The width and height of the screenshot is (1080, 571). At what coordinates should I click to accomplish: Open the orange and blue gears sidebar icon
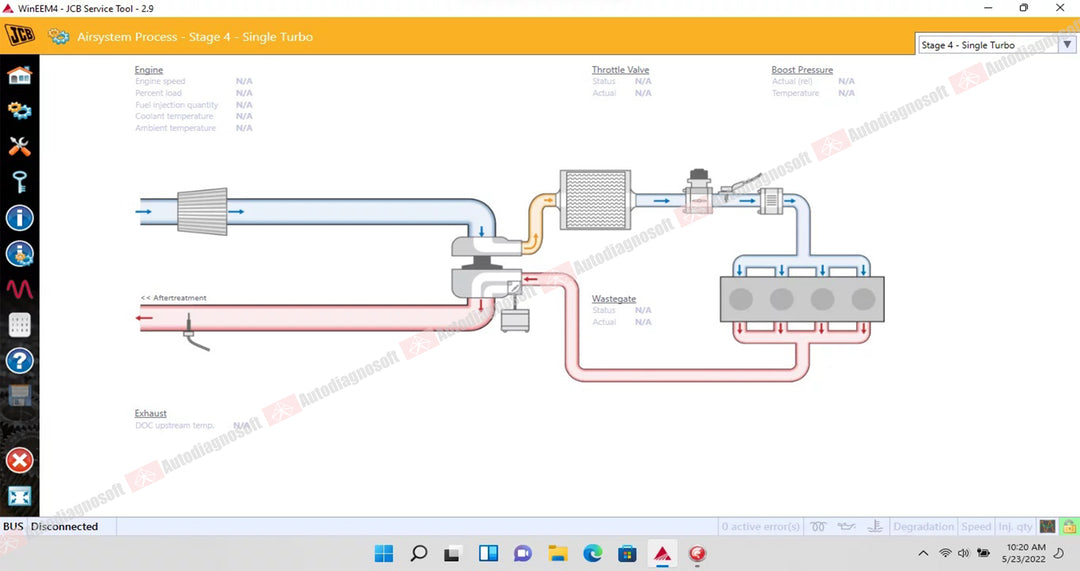pos(19,110)
